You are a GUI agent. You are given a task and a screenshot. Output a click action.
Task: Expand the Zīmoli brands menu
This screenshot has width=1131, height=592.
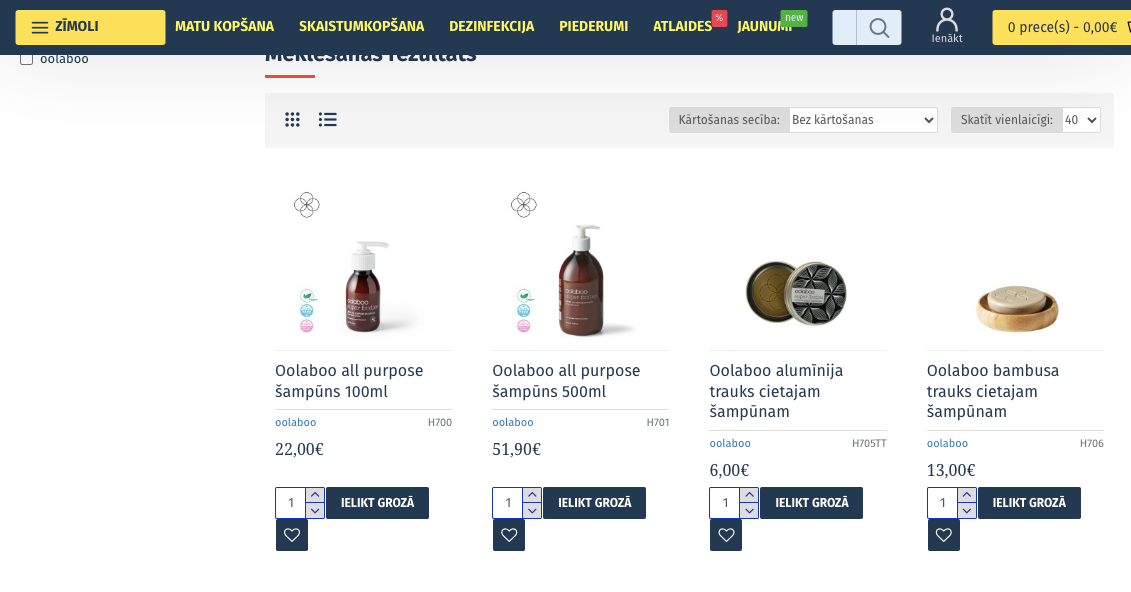tap(90, 27)
